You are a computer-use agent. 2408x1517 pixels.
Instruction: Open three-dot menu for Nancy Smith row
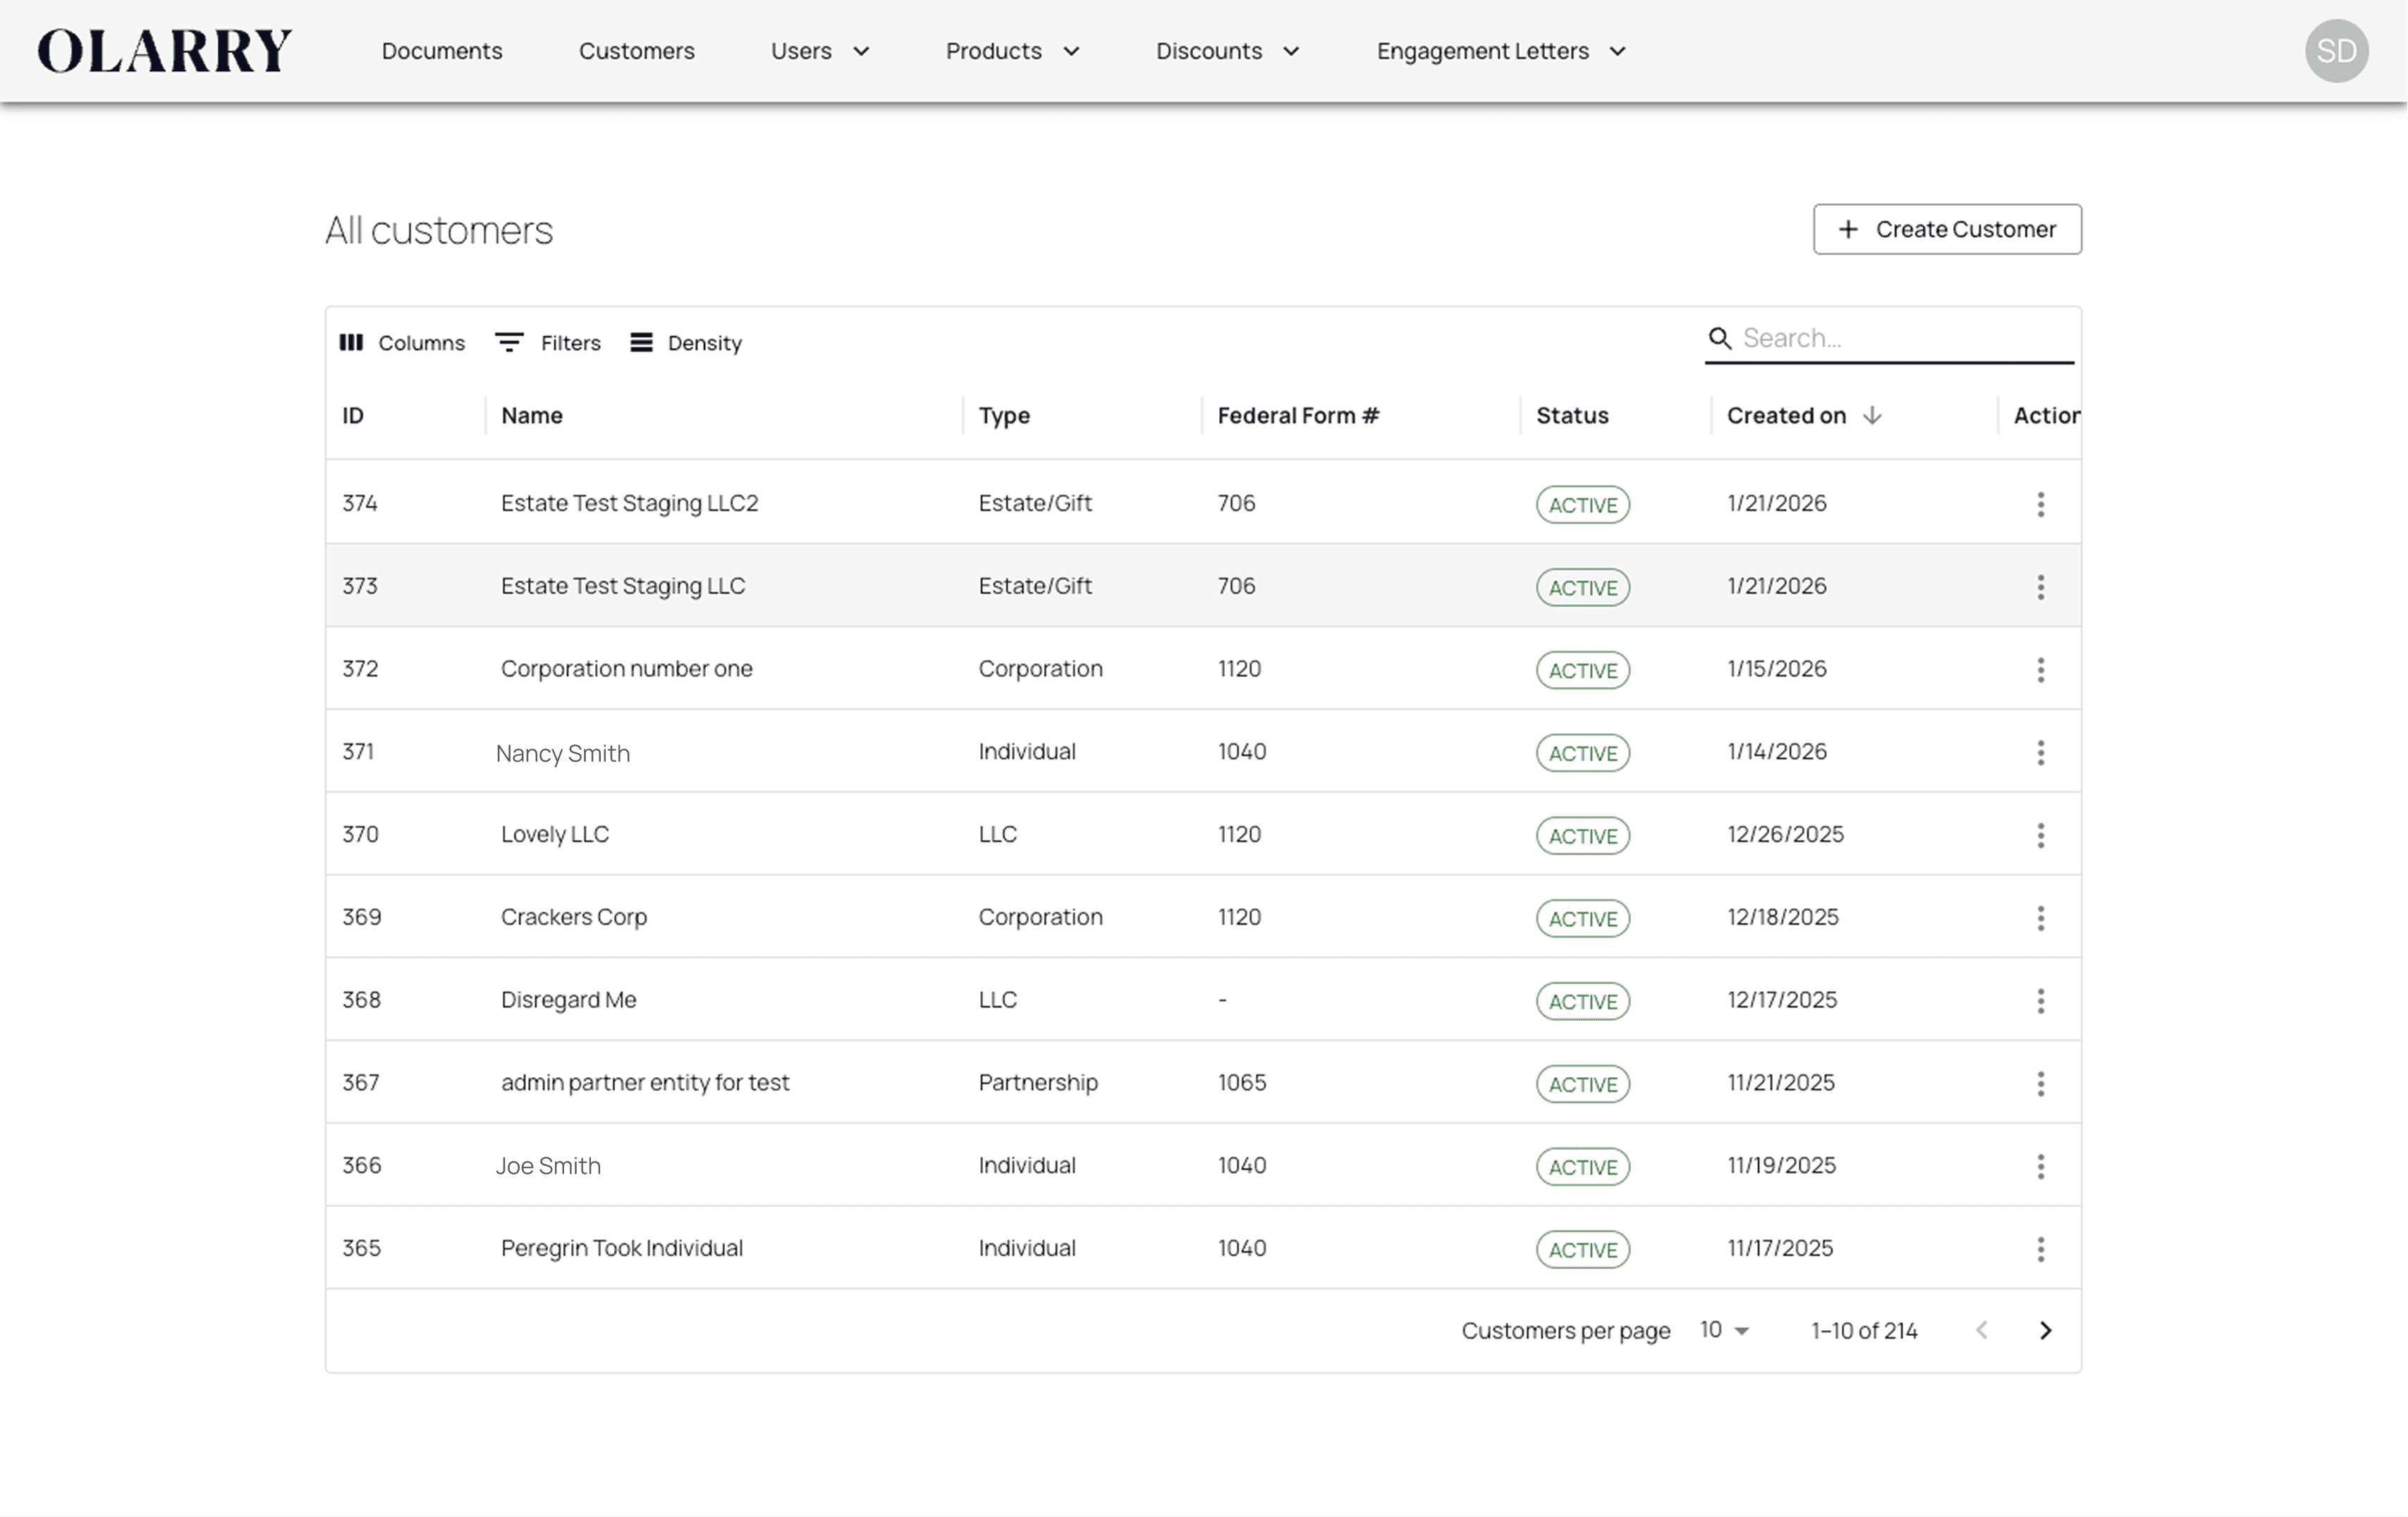pos(2040,752)
